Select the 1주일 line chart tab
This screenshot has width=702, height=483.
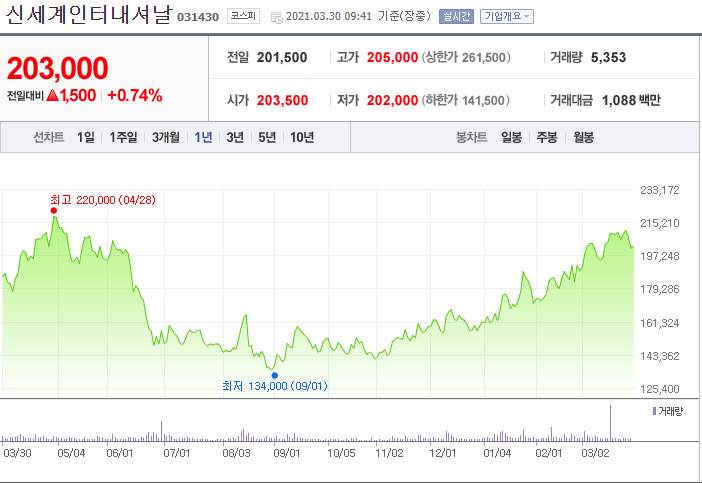(x=123, y=137)
